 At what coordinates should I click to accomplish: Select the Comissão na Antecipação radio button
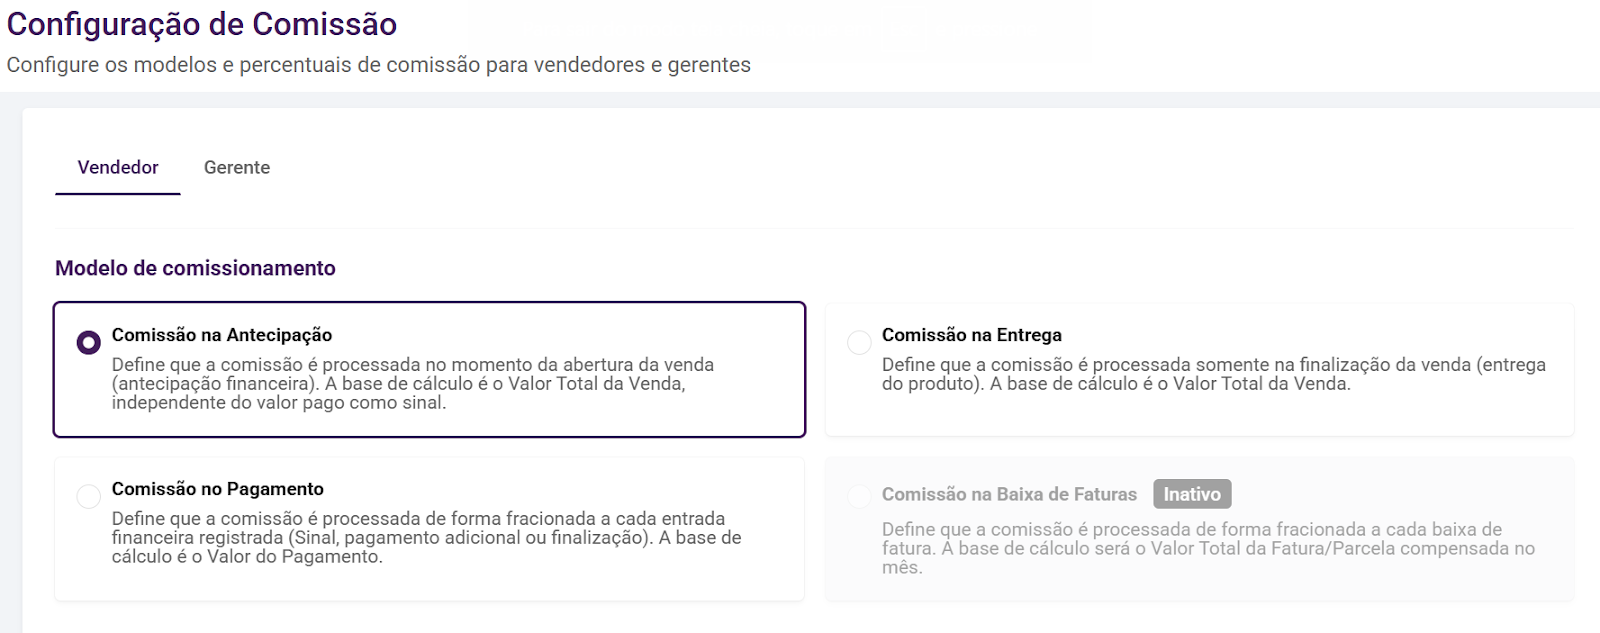tap(89, 343)
